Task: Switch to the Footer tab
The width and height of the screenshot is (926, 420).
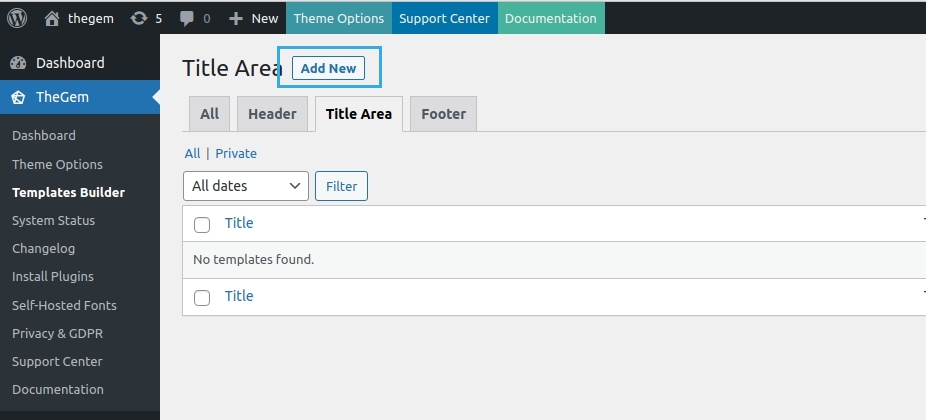Action: click(443, 114)
